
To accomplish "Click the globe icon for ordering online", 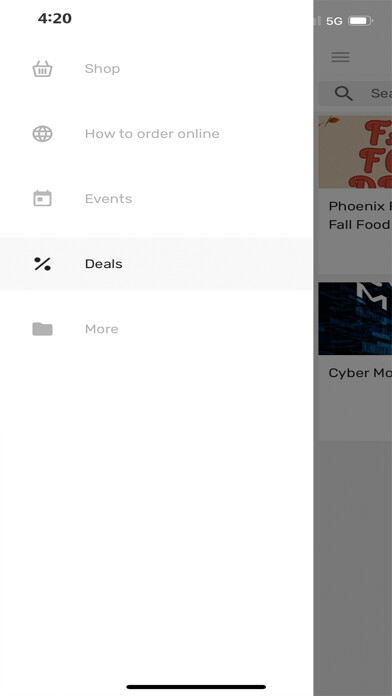I will 42,134.
